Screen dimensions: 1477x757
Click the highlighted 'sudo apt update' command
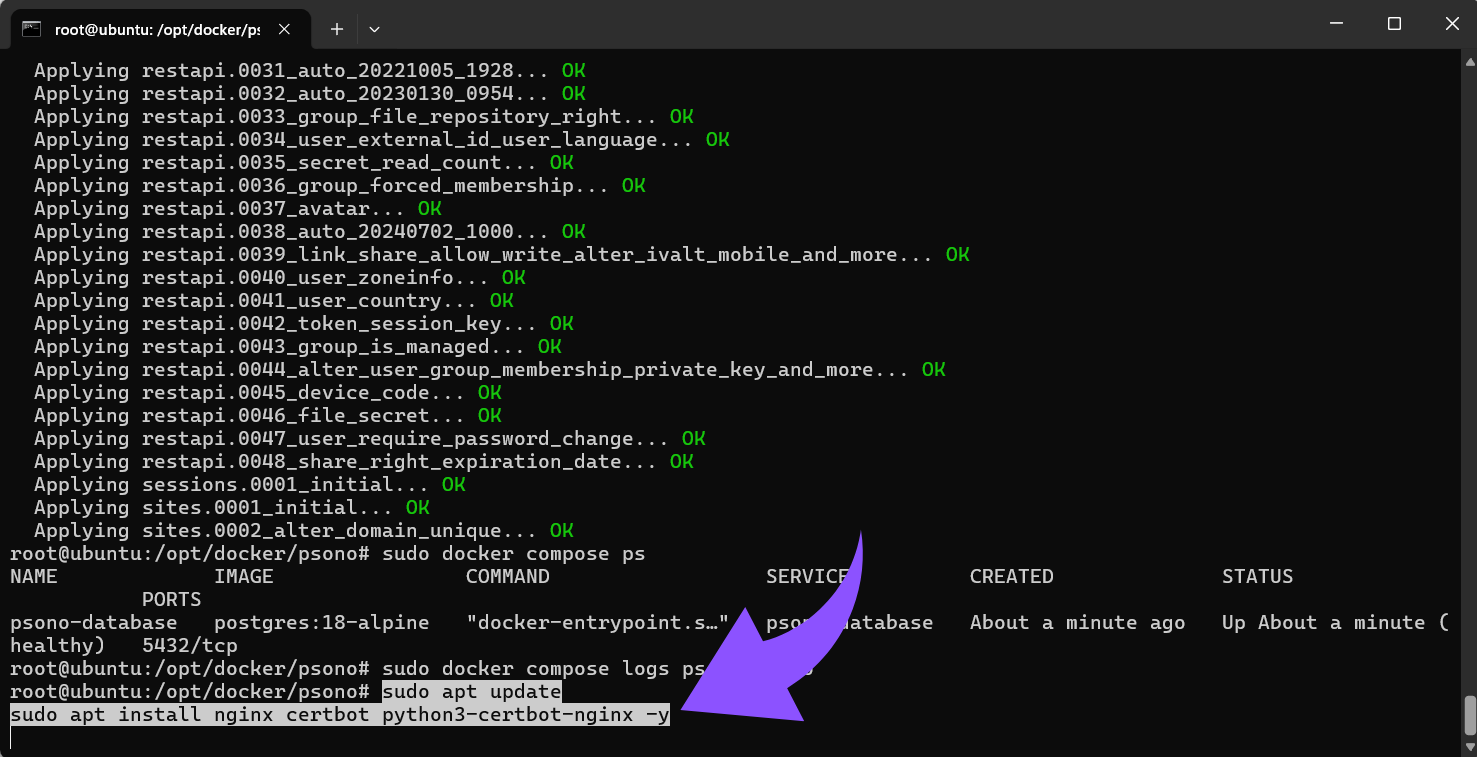pos(471,692)
